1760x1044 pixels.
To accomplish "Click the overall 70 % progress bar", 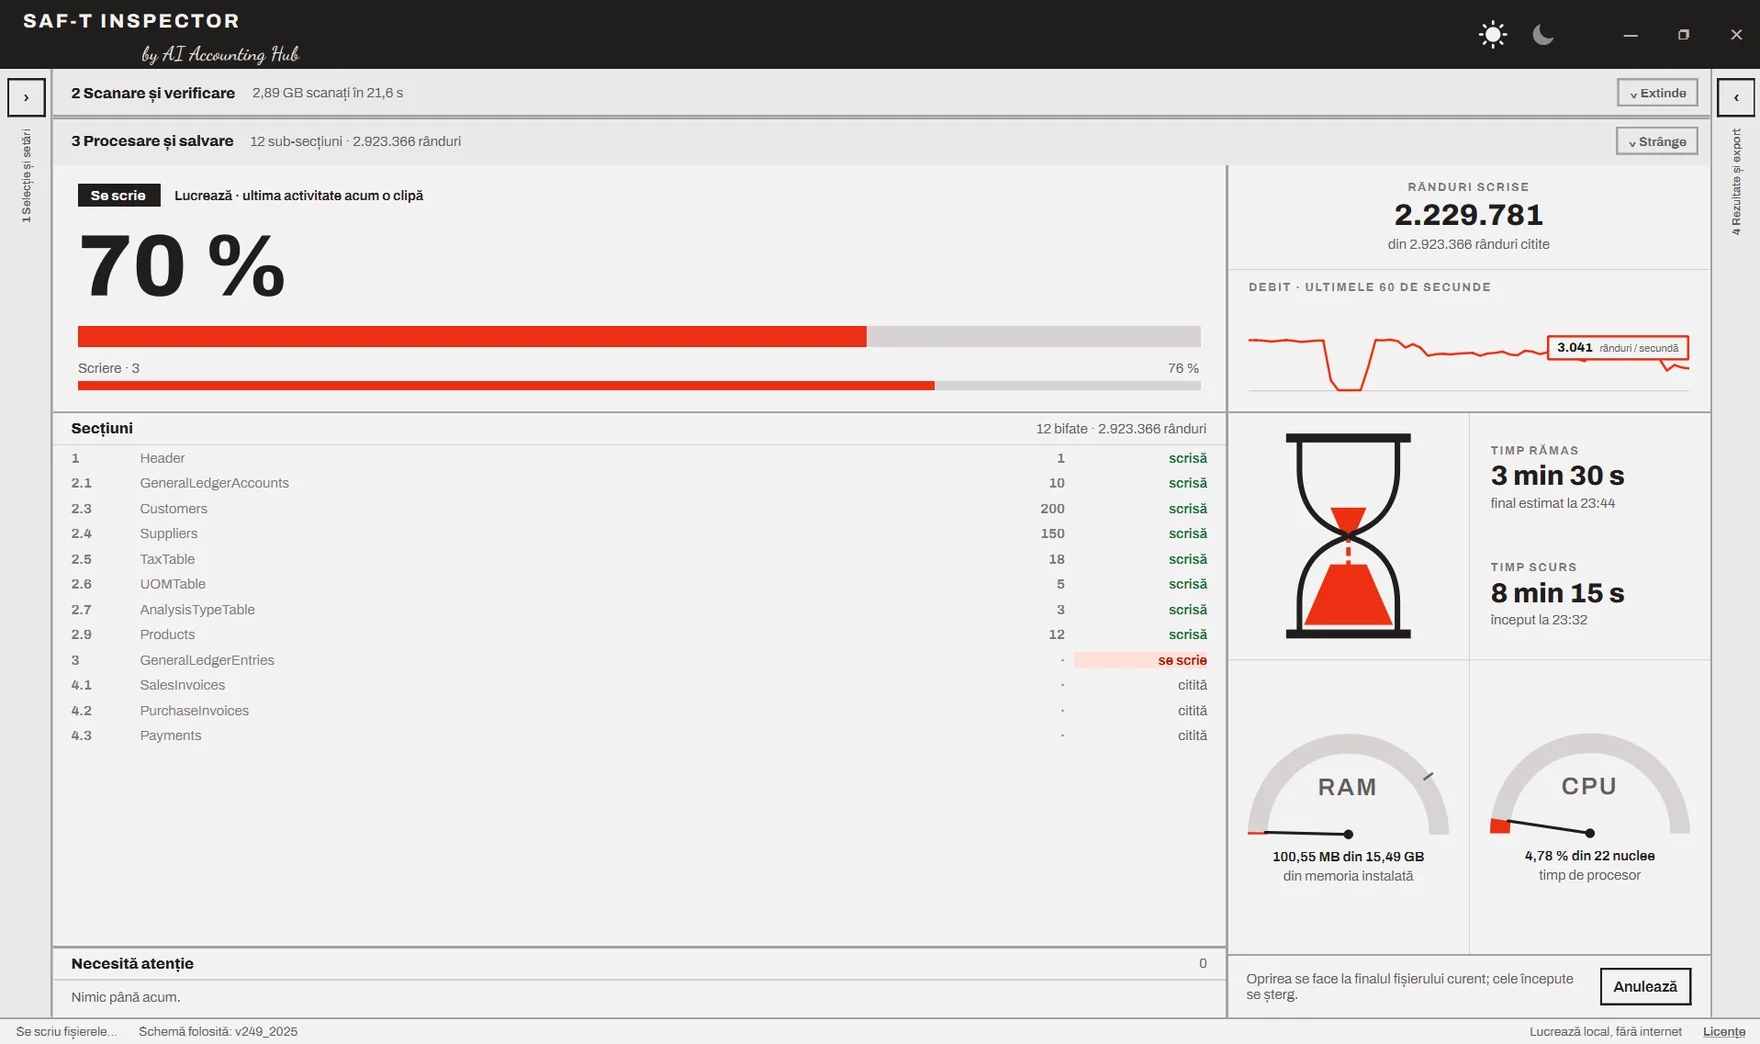I will 639,336.
